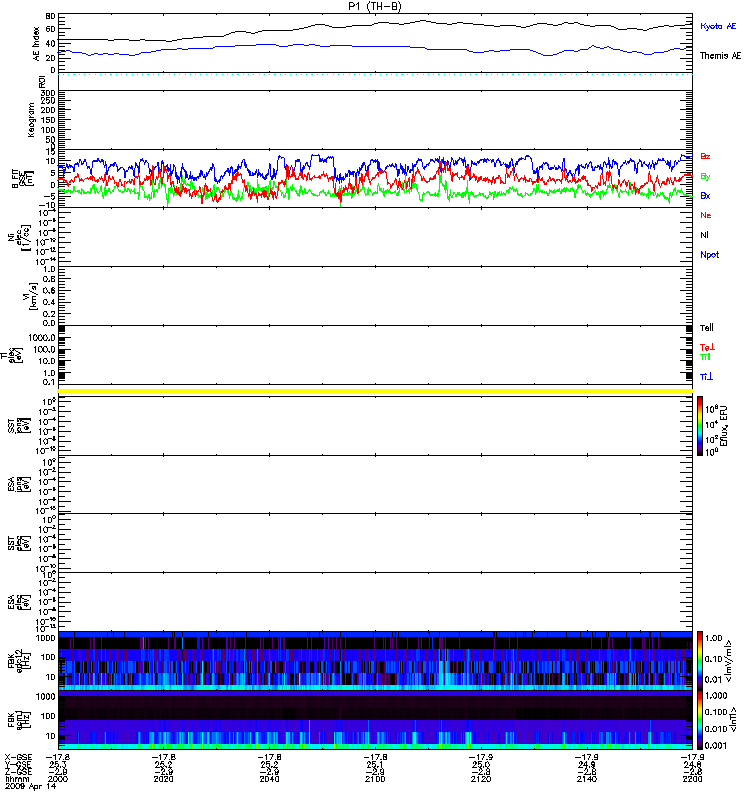Click the FBK scm Hz axis label
The width and height of the screenshot is (750, 800).
click(x=19, y=719)
